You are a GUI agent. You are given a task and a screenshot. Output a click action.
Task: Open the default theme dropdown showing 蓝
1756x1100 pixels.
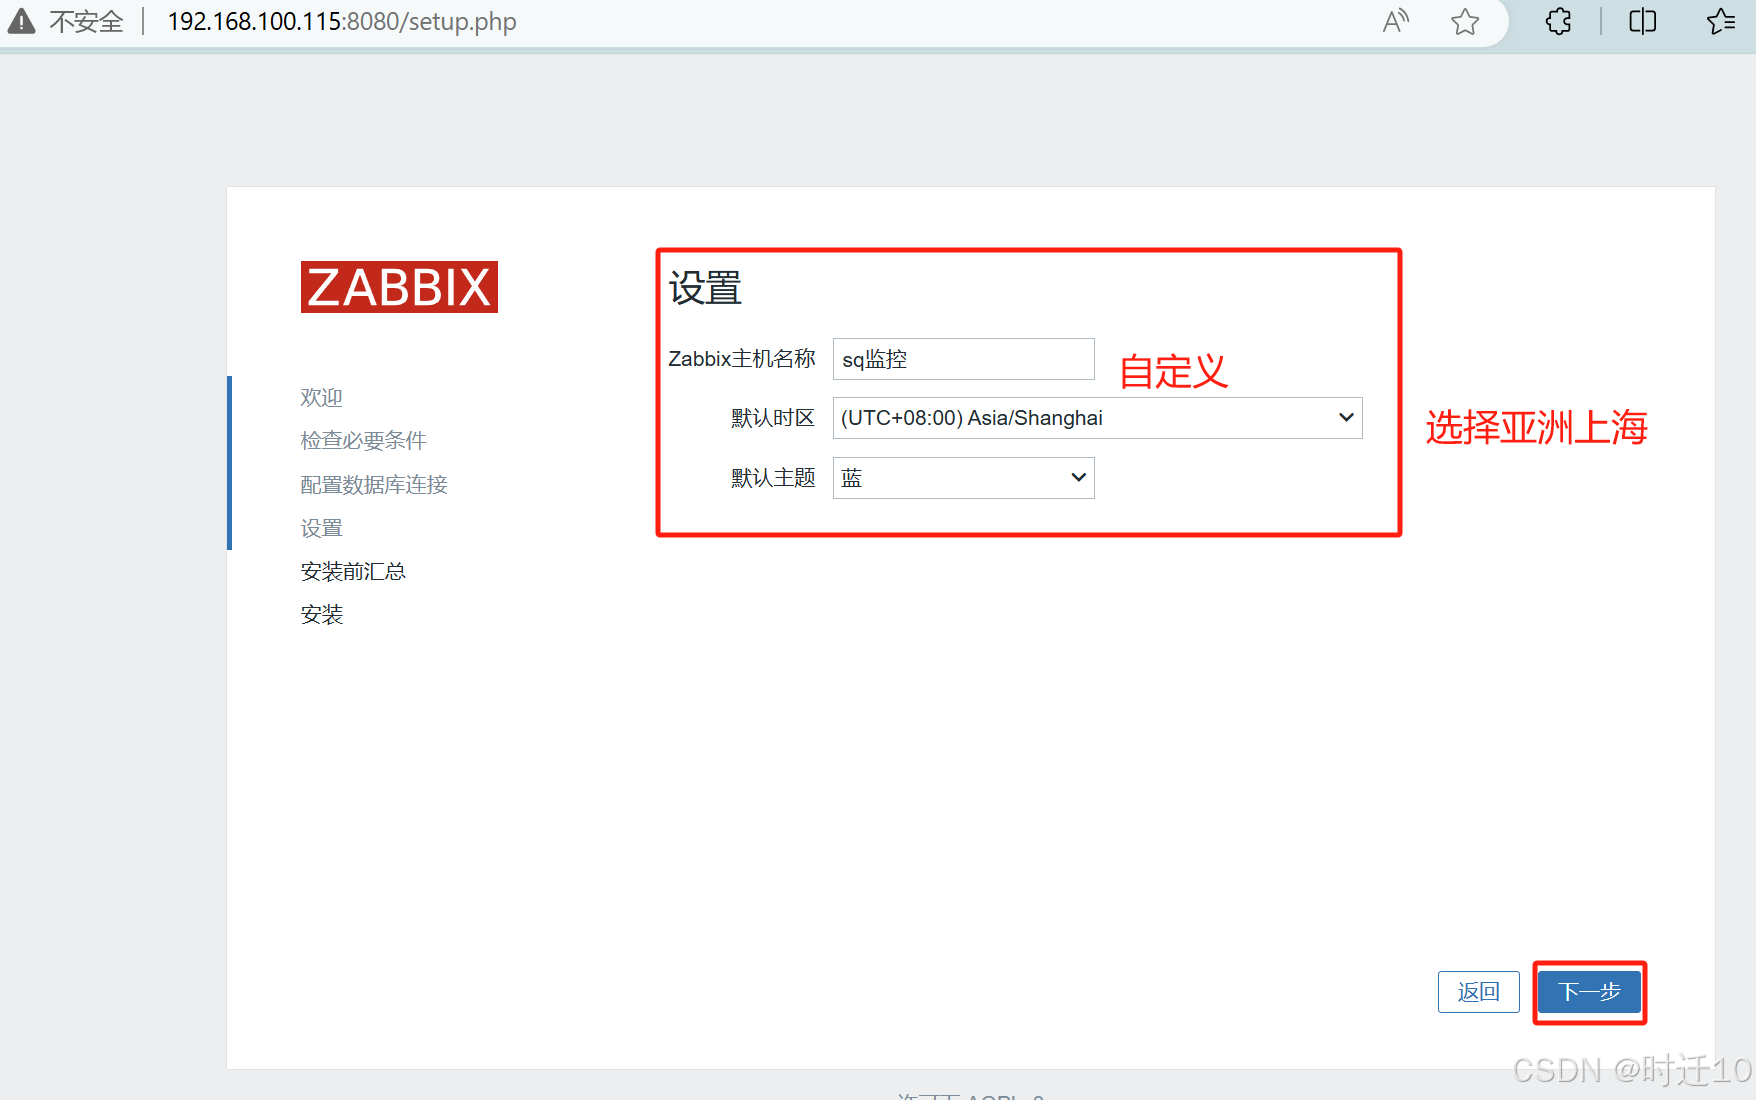click(x=963, y=478)
